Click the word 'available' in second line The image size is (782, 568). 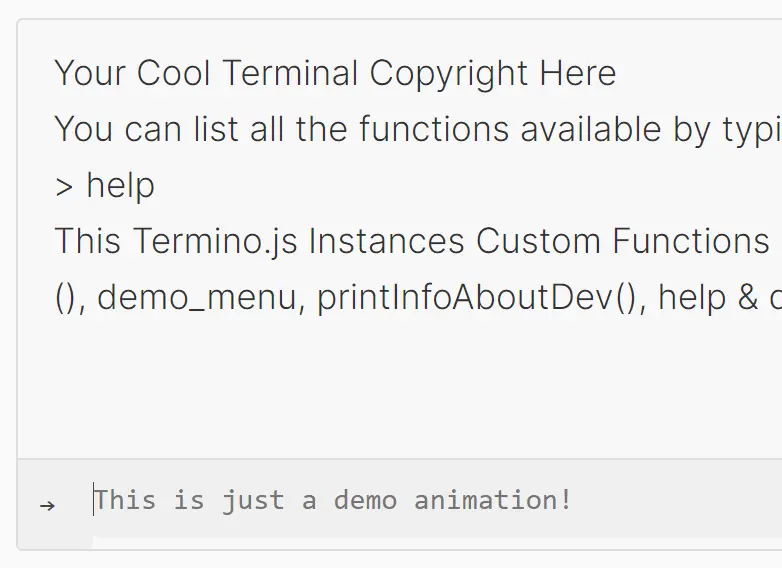pyautogui.click(x=591, y=129)
